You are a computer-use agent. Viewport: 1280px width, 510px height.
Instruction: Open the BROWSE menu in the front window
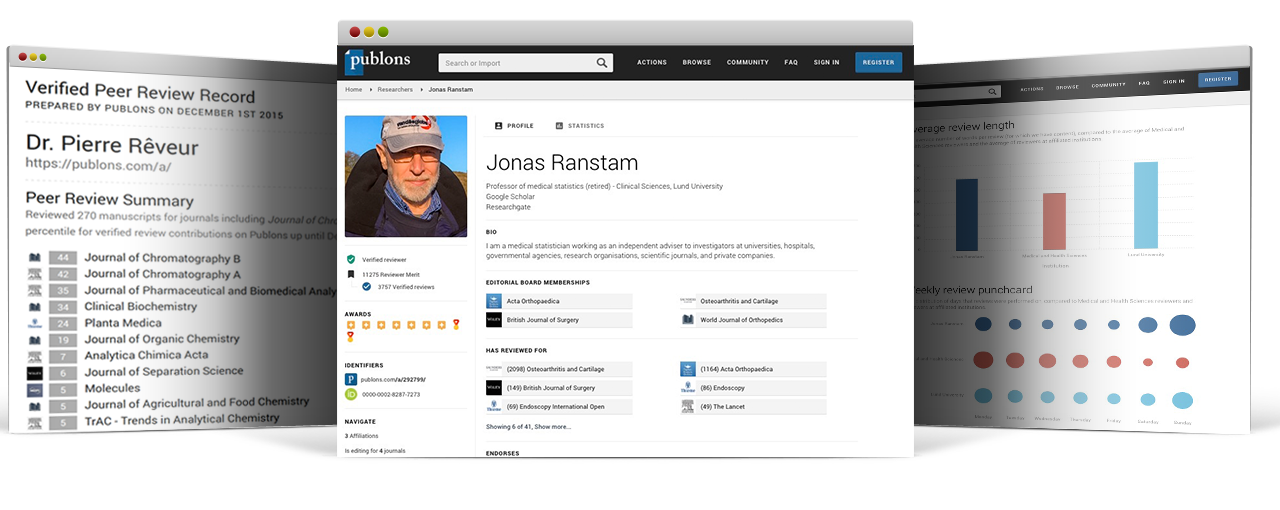697,62
